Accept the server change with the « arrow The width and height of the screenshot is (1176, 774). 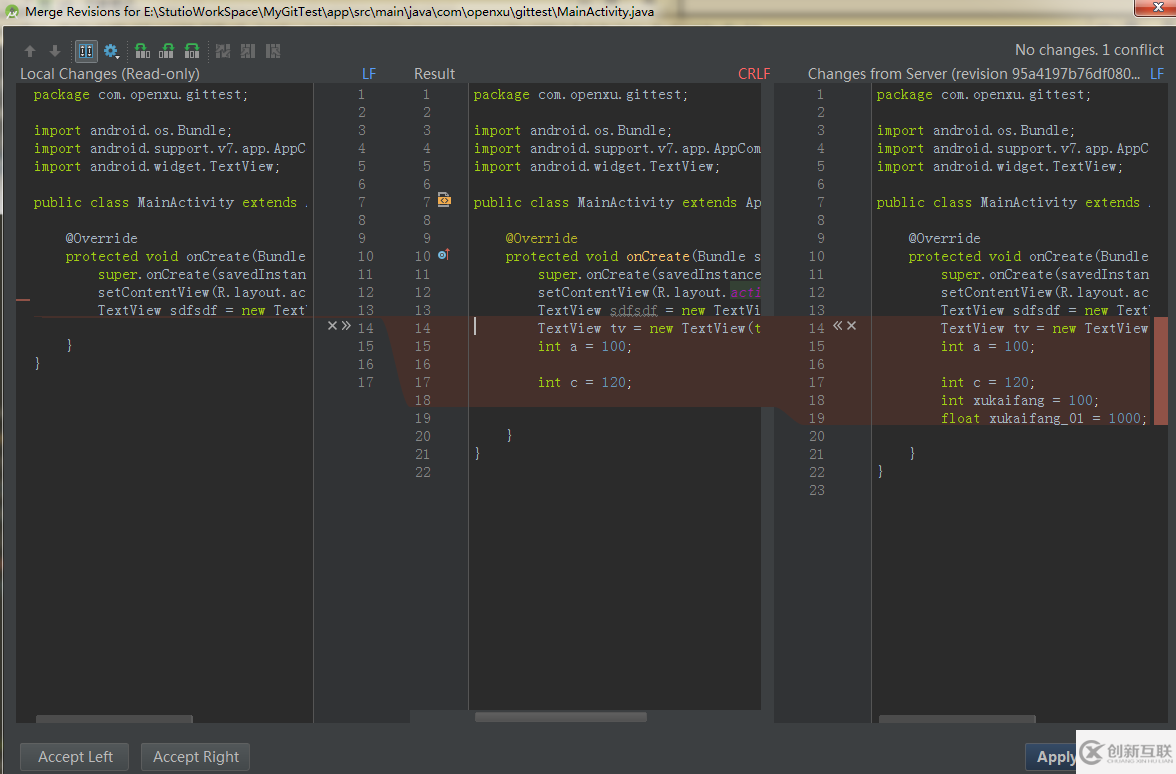click(x=838, y=326)
